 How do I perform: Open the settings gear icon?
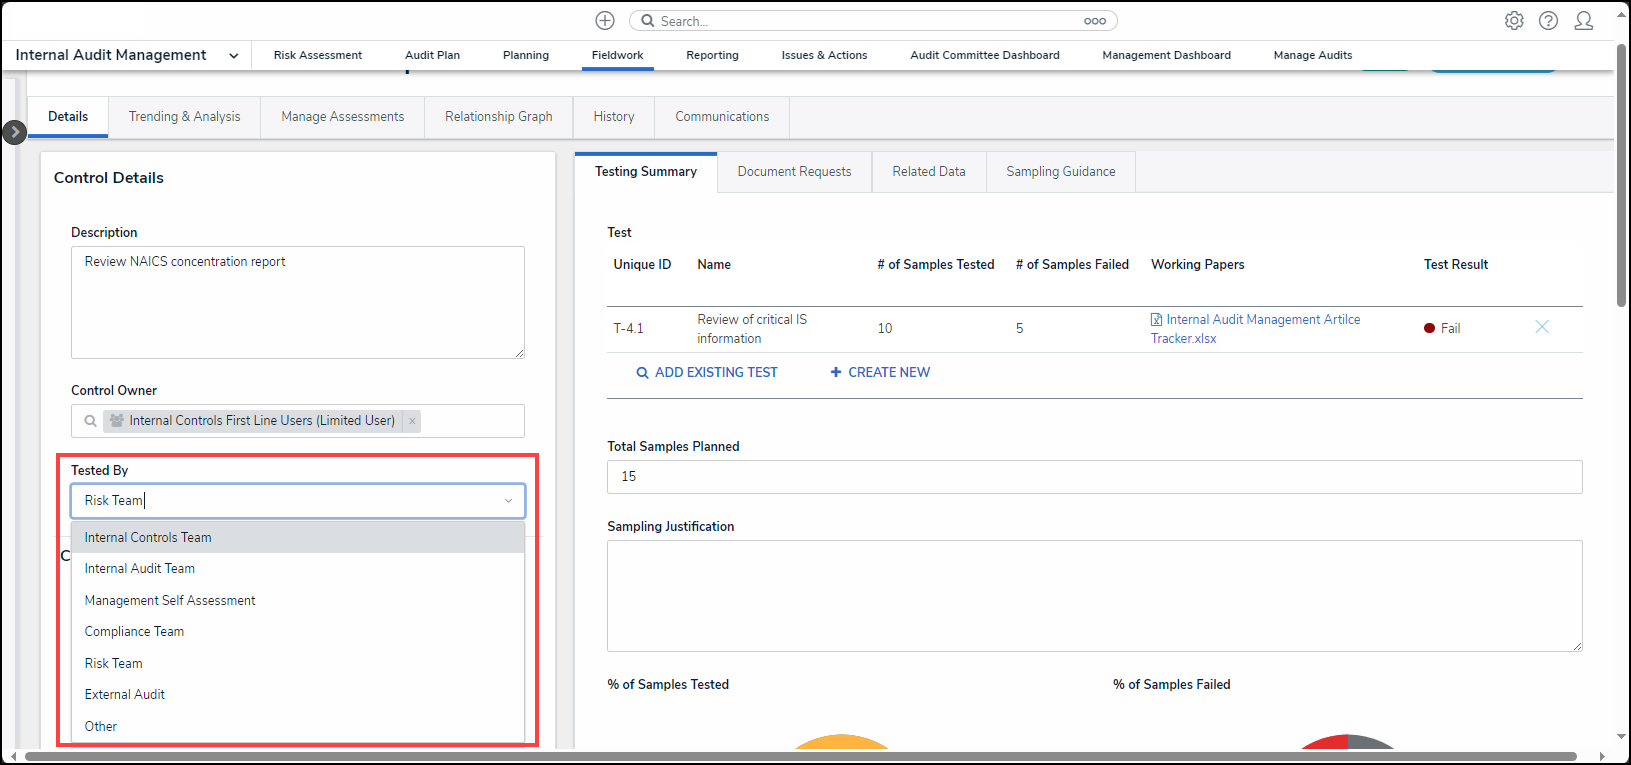click(x=1514, y=21)
